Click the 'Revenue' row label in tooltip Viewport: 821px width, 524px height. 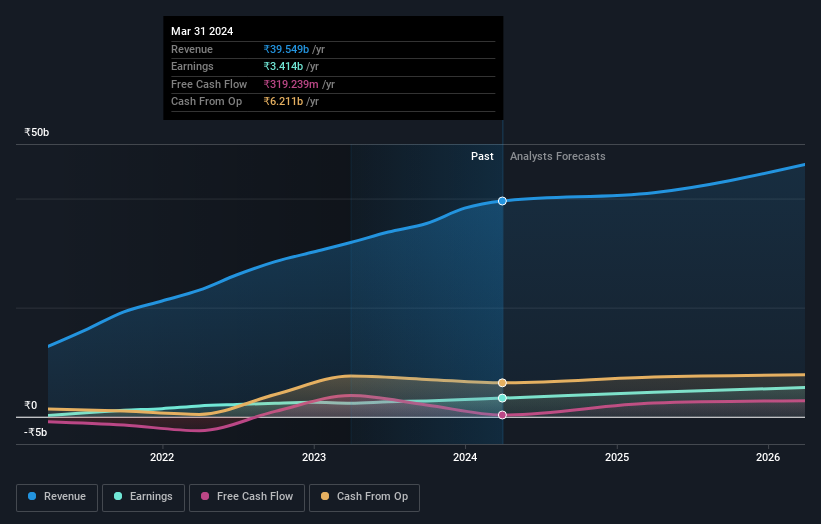coord(192,49)
